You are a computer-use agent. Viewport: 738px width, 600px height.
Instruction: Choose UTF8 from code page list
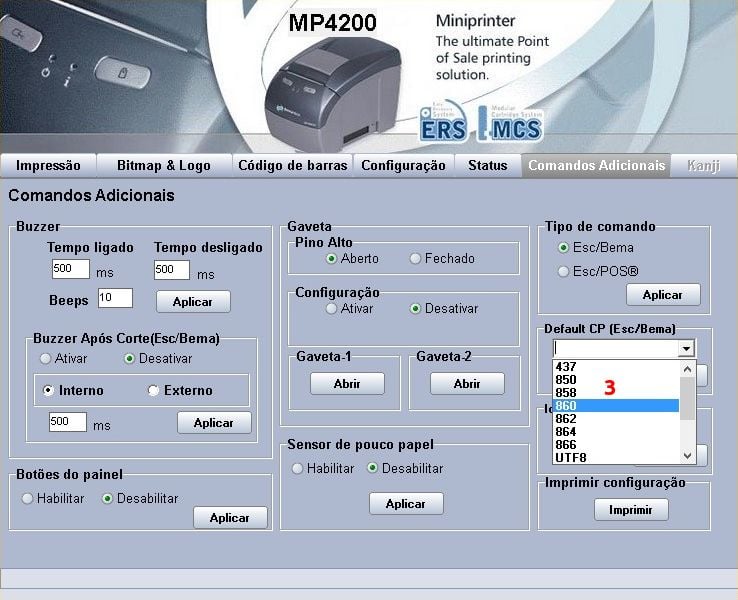click(616, 457)
